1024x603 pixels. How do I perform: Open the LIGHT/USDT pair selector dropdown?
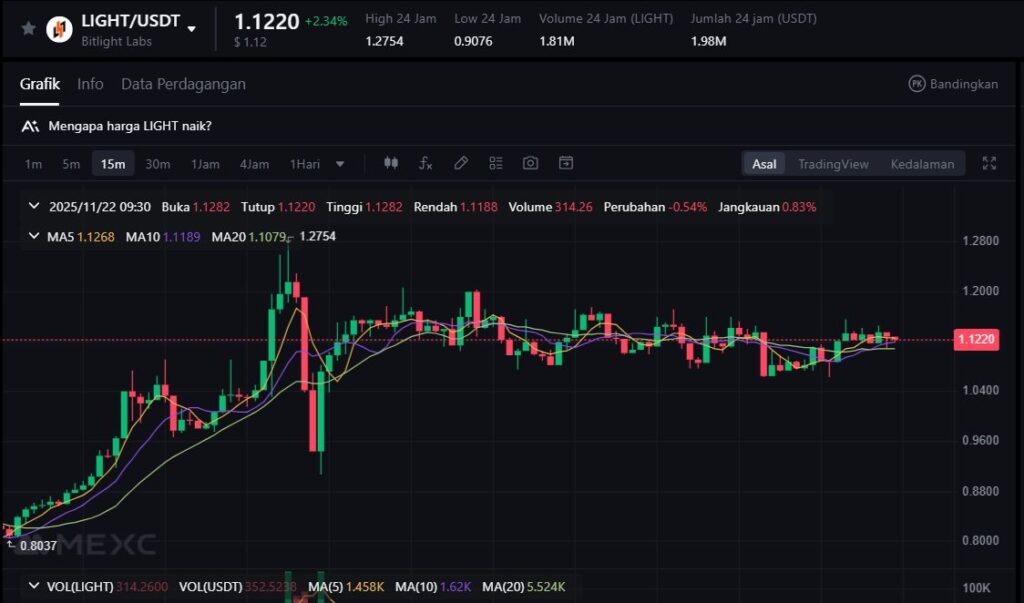[x=192, y=28]
